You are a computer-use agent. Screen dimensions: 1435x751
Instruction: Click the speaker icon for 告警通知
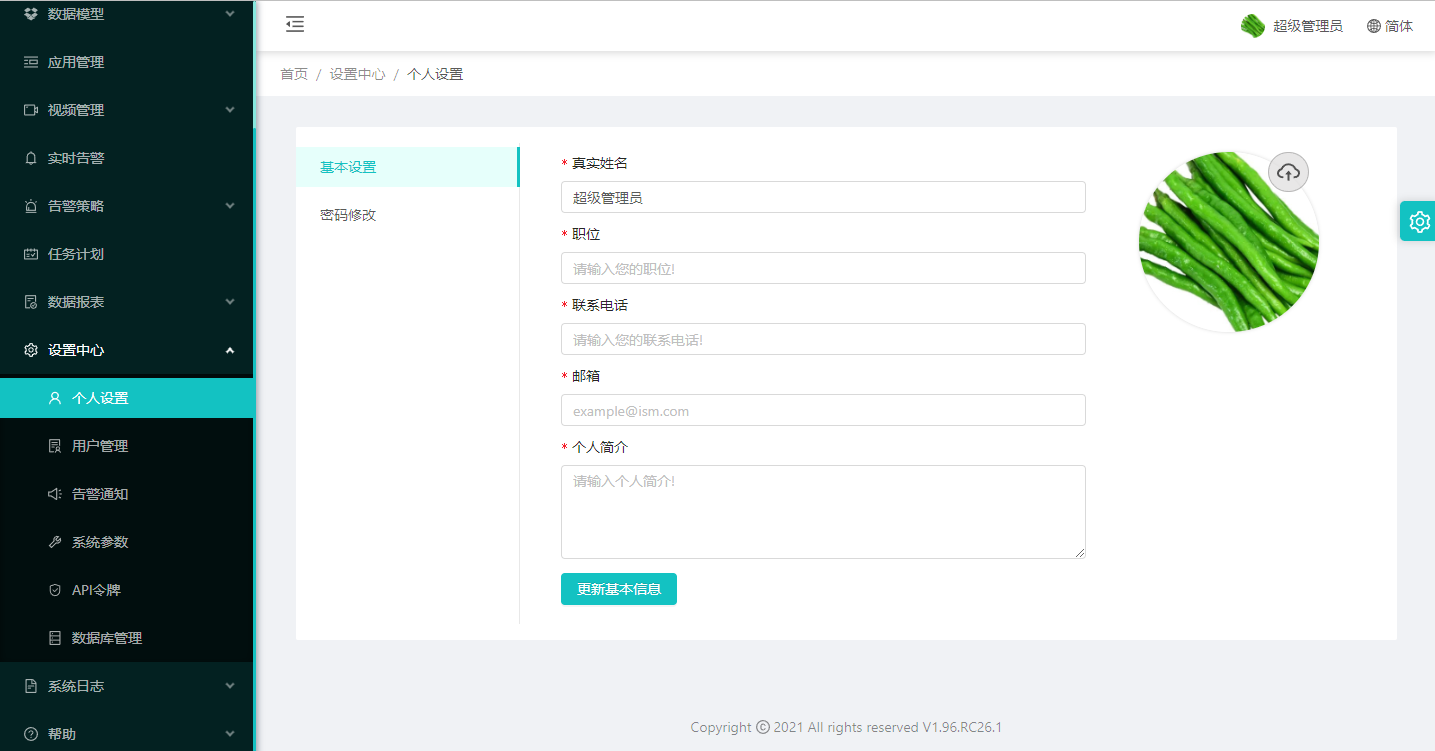[x=55, y=494]
